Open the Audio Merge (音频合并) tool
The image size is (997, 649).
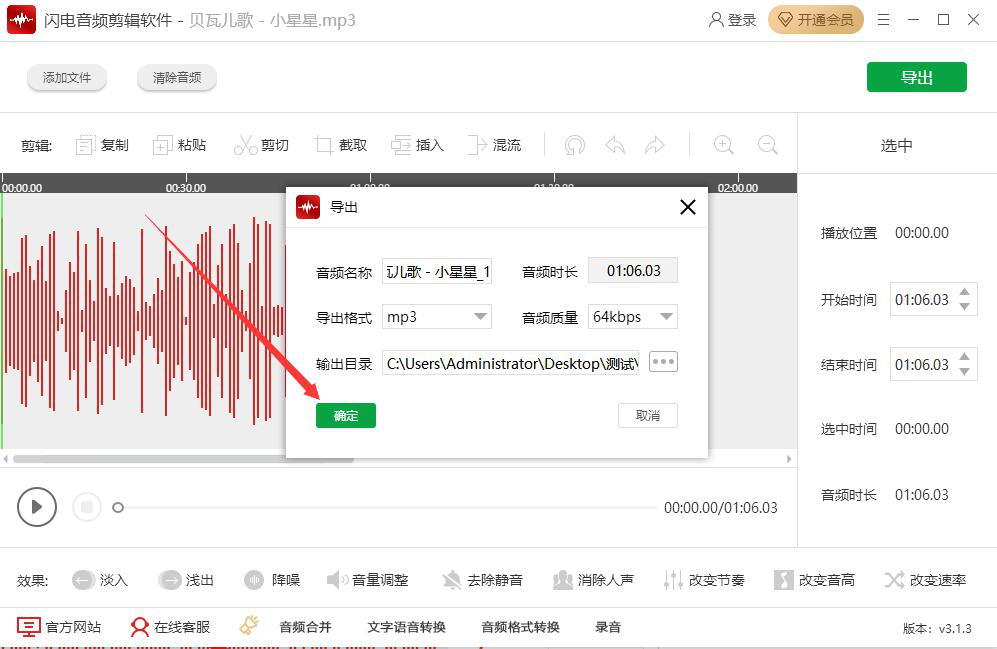[x=305, y=627]
